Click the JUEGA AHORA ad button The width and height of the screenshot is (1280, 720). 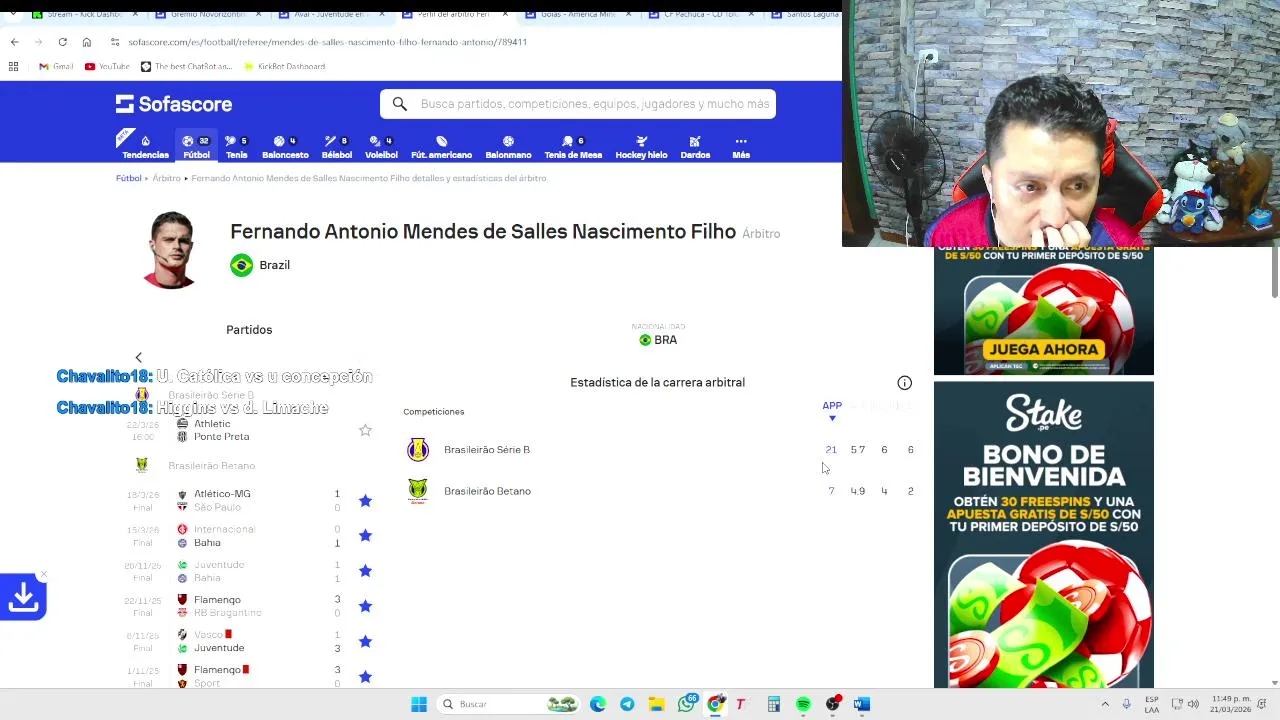tap(1043, 349)
